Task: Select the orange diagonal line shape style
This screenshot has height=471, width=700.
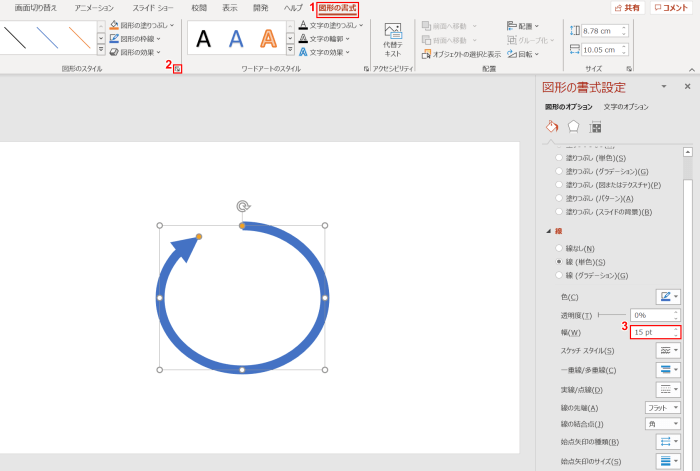Action: coord(79,38)
